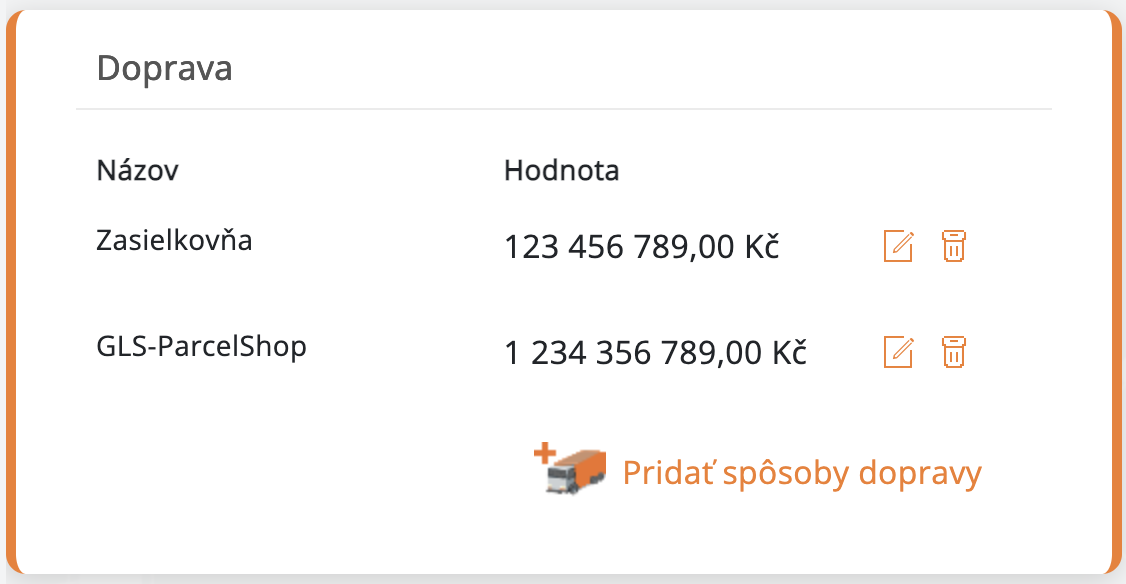Select the orange truck icon with plus sign

tap(570, 470)
